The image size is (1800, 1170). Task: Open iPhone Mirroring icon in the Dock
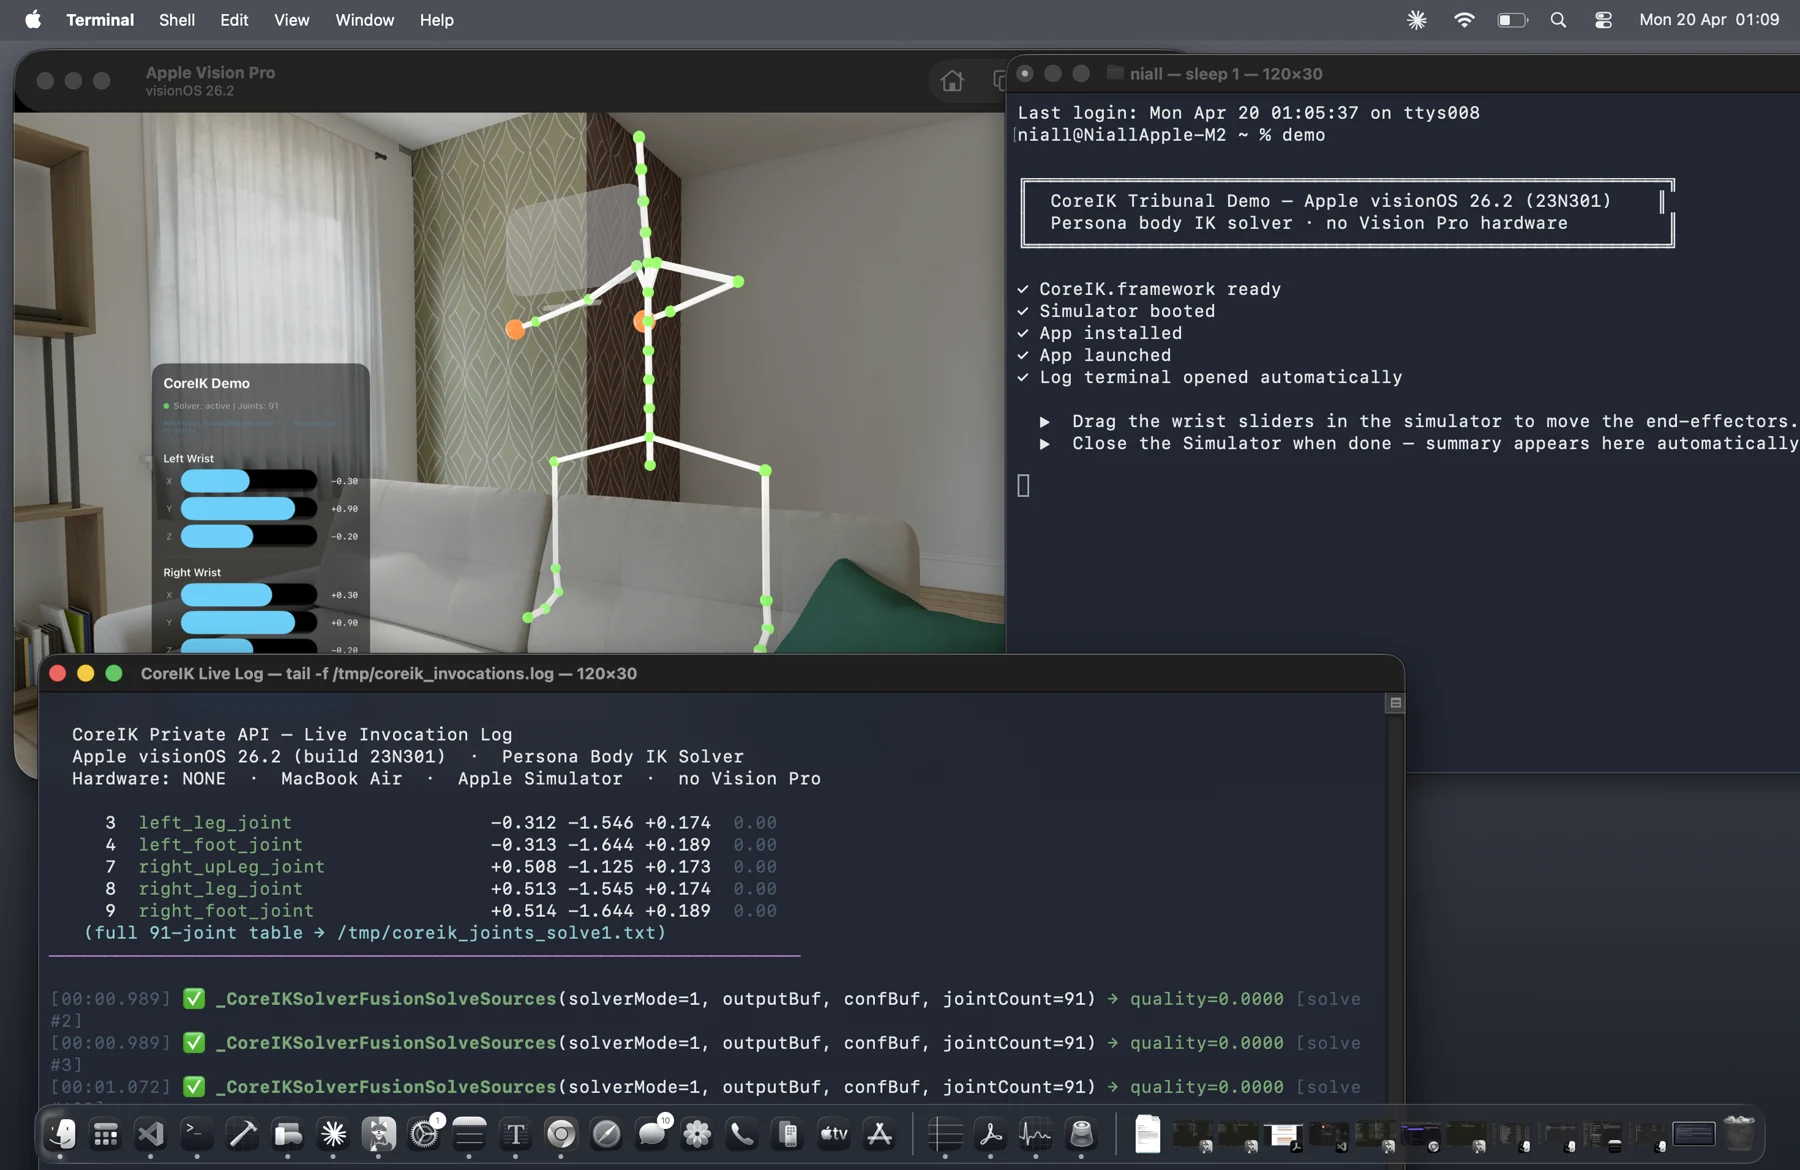point(788,1134)
